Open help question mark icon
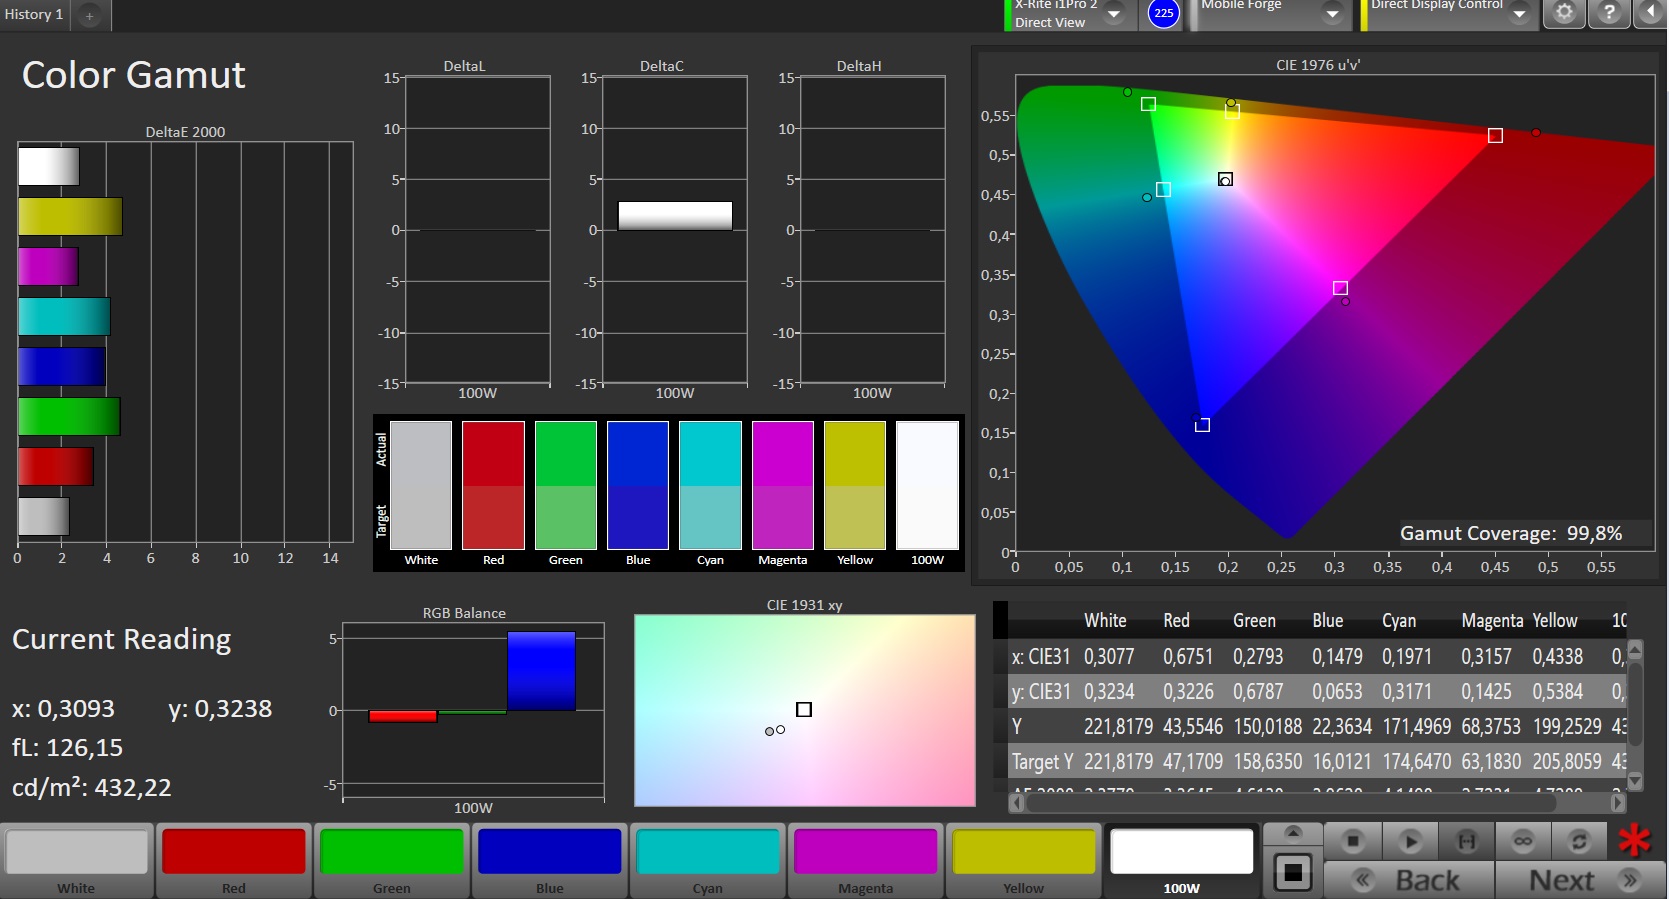Viewport: 1669px width, 899px height. coord(1609,13)
